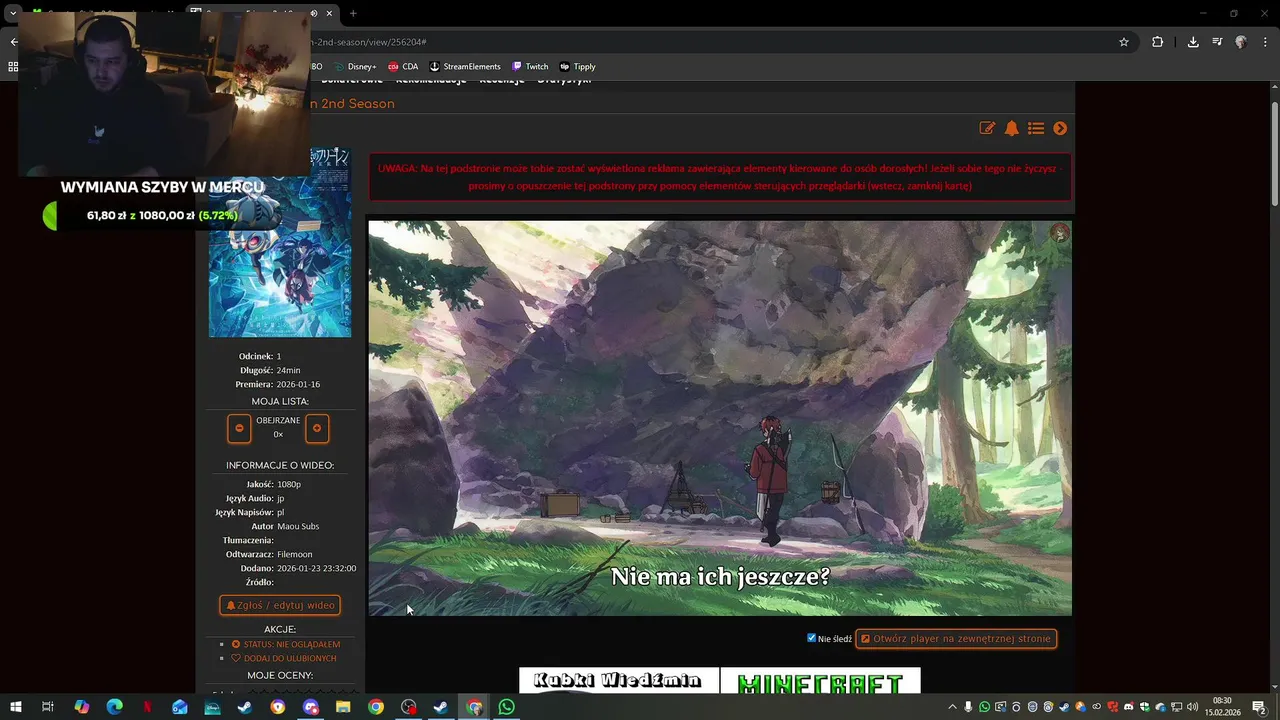Open Twitch bookmark
The width and height of the screenshot is (1280, 720).
point(530,67)
